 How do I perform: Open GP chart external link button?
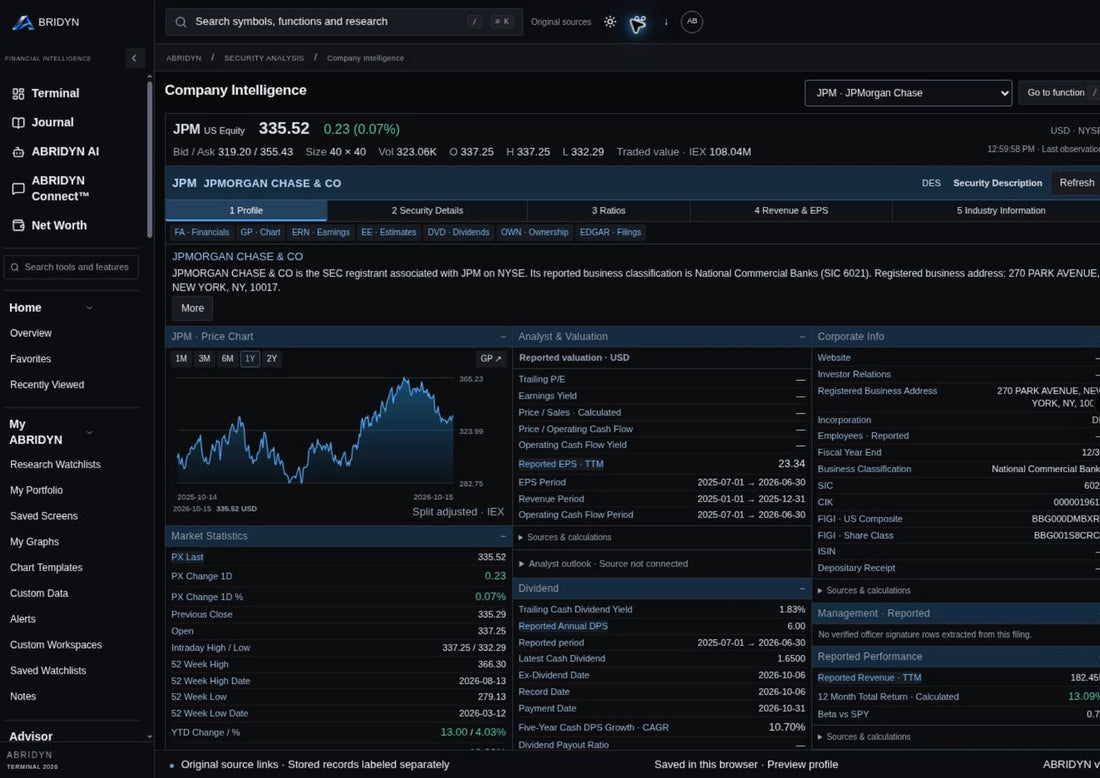click(x=490, y=358)
